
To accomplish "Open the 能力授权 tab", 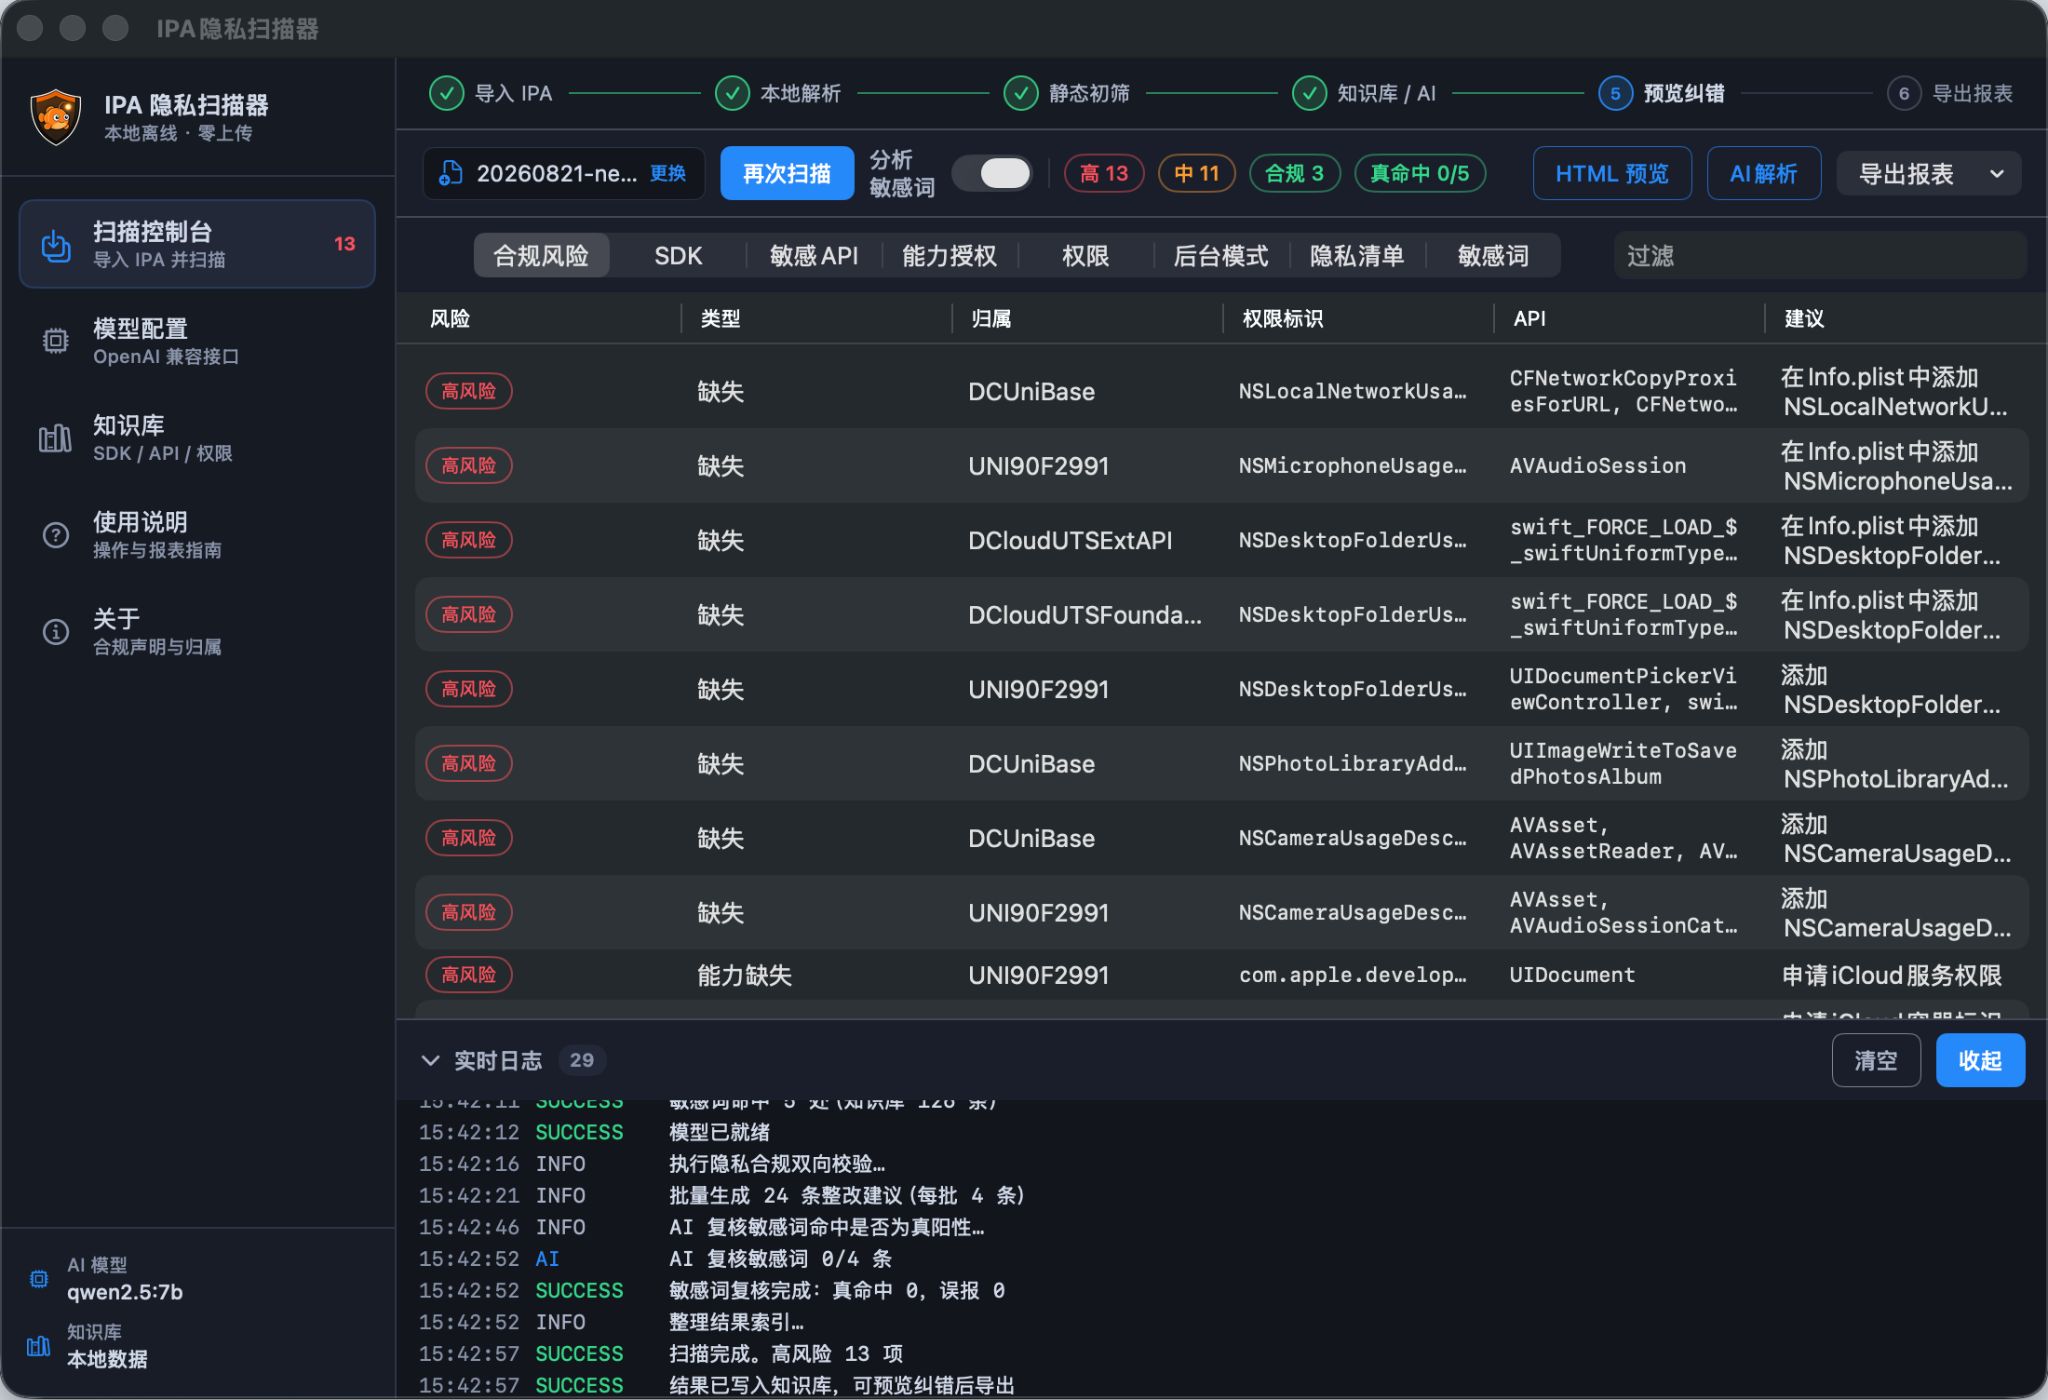I will coord(950,256).
